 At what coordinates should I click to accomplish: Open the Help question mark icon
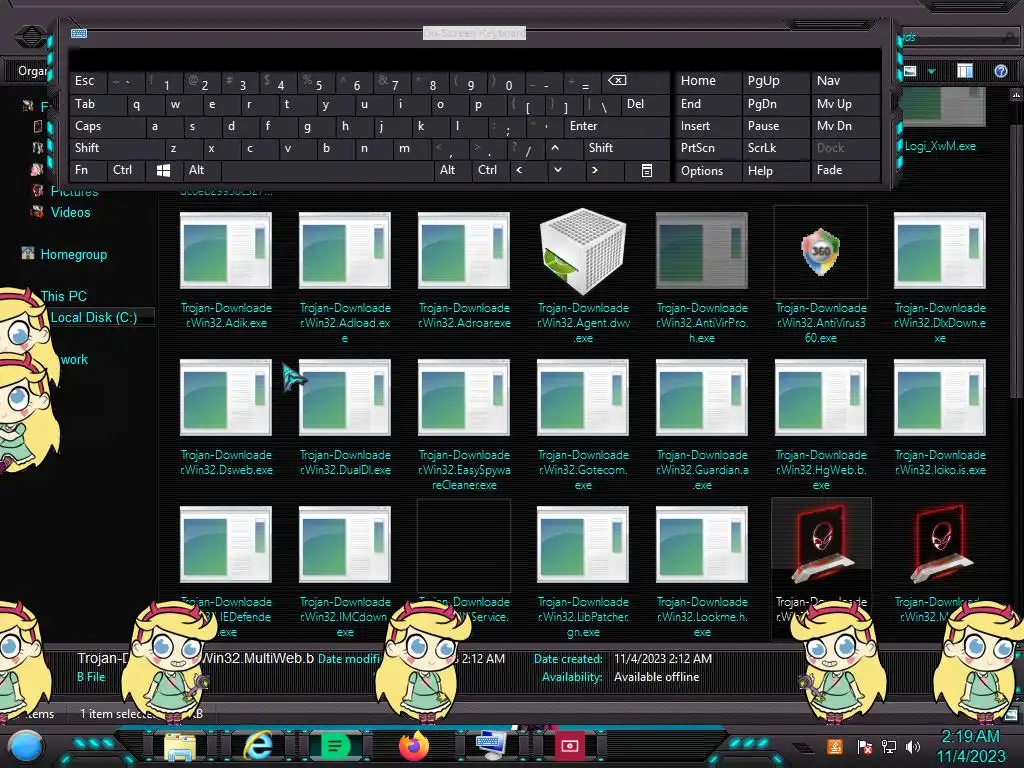pyautogui.click(x=1000, y=71)
